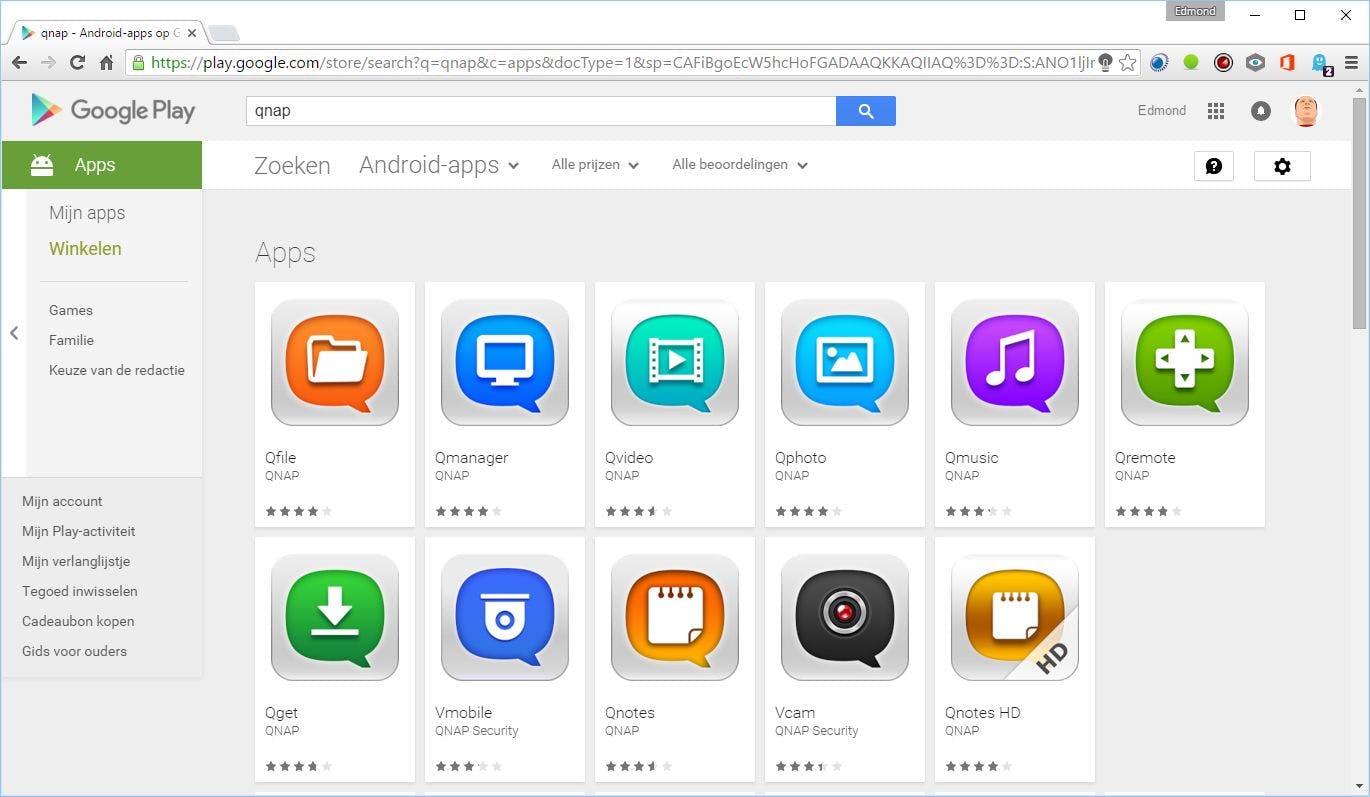Open the Chrome menu
The height and width of the screenshot is (797, 1370).
1351,63
